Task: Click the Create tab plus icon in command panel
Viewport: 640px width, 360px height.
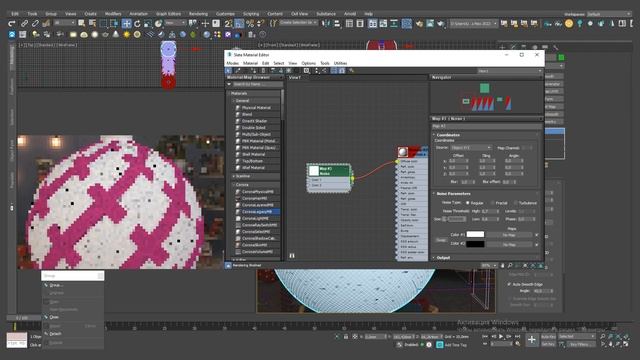Action: coord(502,48)
